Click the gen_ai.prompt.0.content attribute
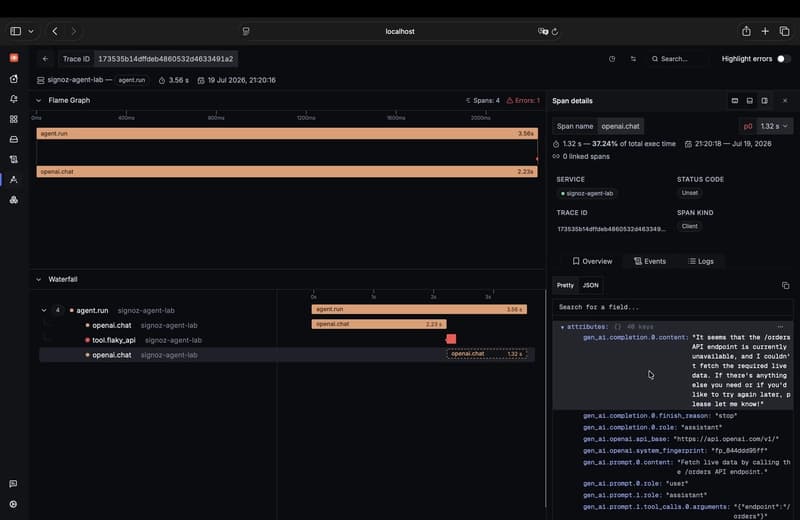800x520 pixels. pyautogui.click(x=687, y=467)
